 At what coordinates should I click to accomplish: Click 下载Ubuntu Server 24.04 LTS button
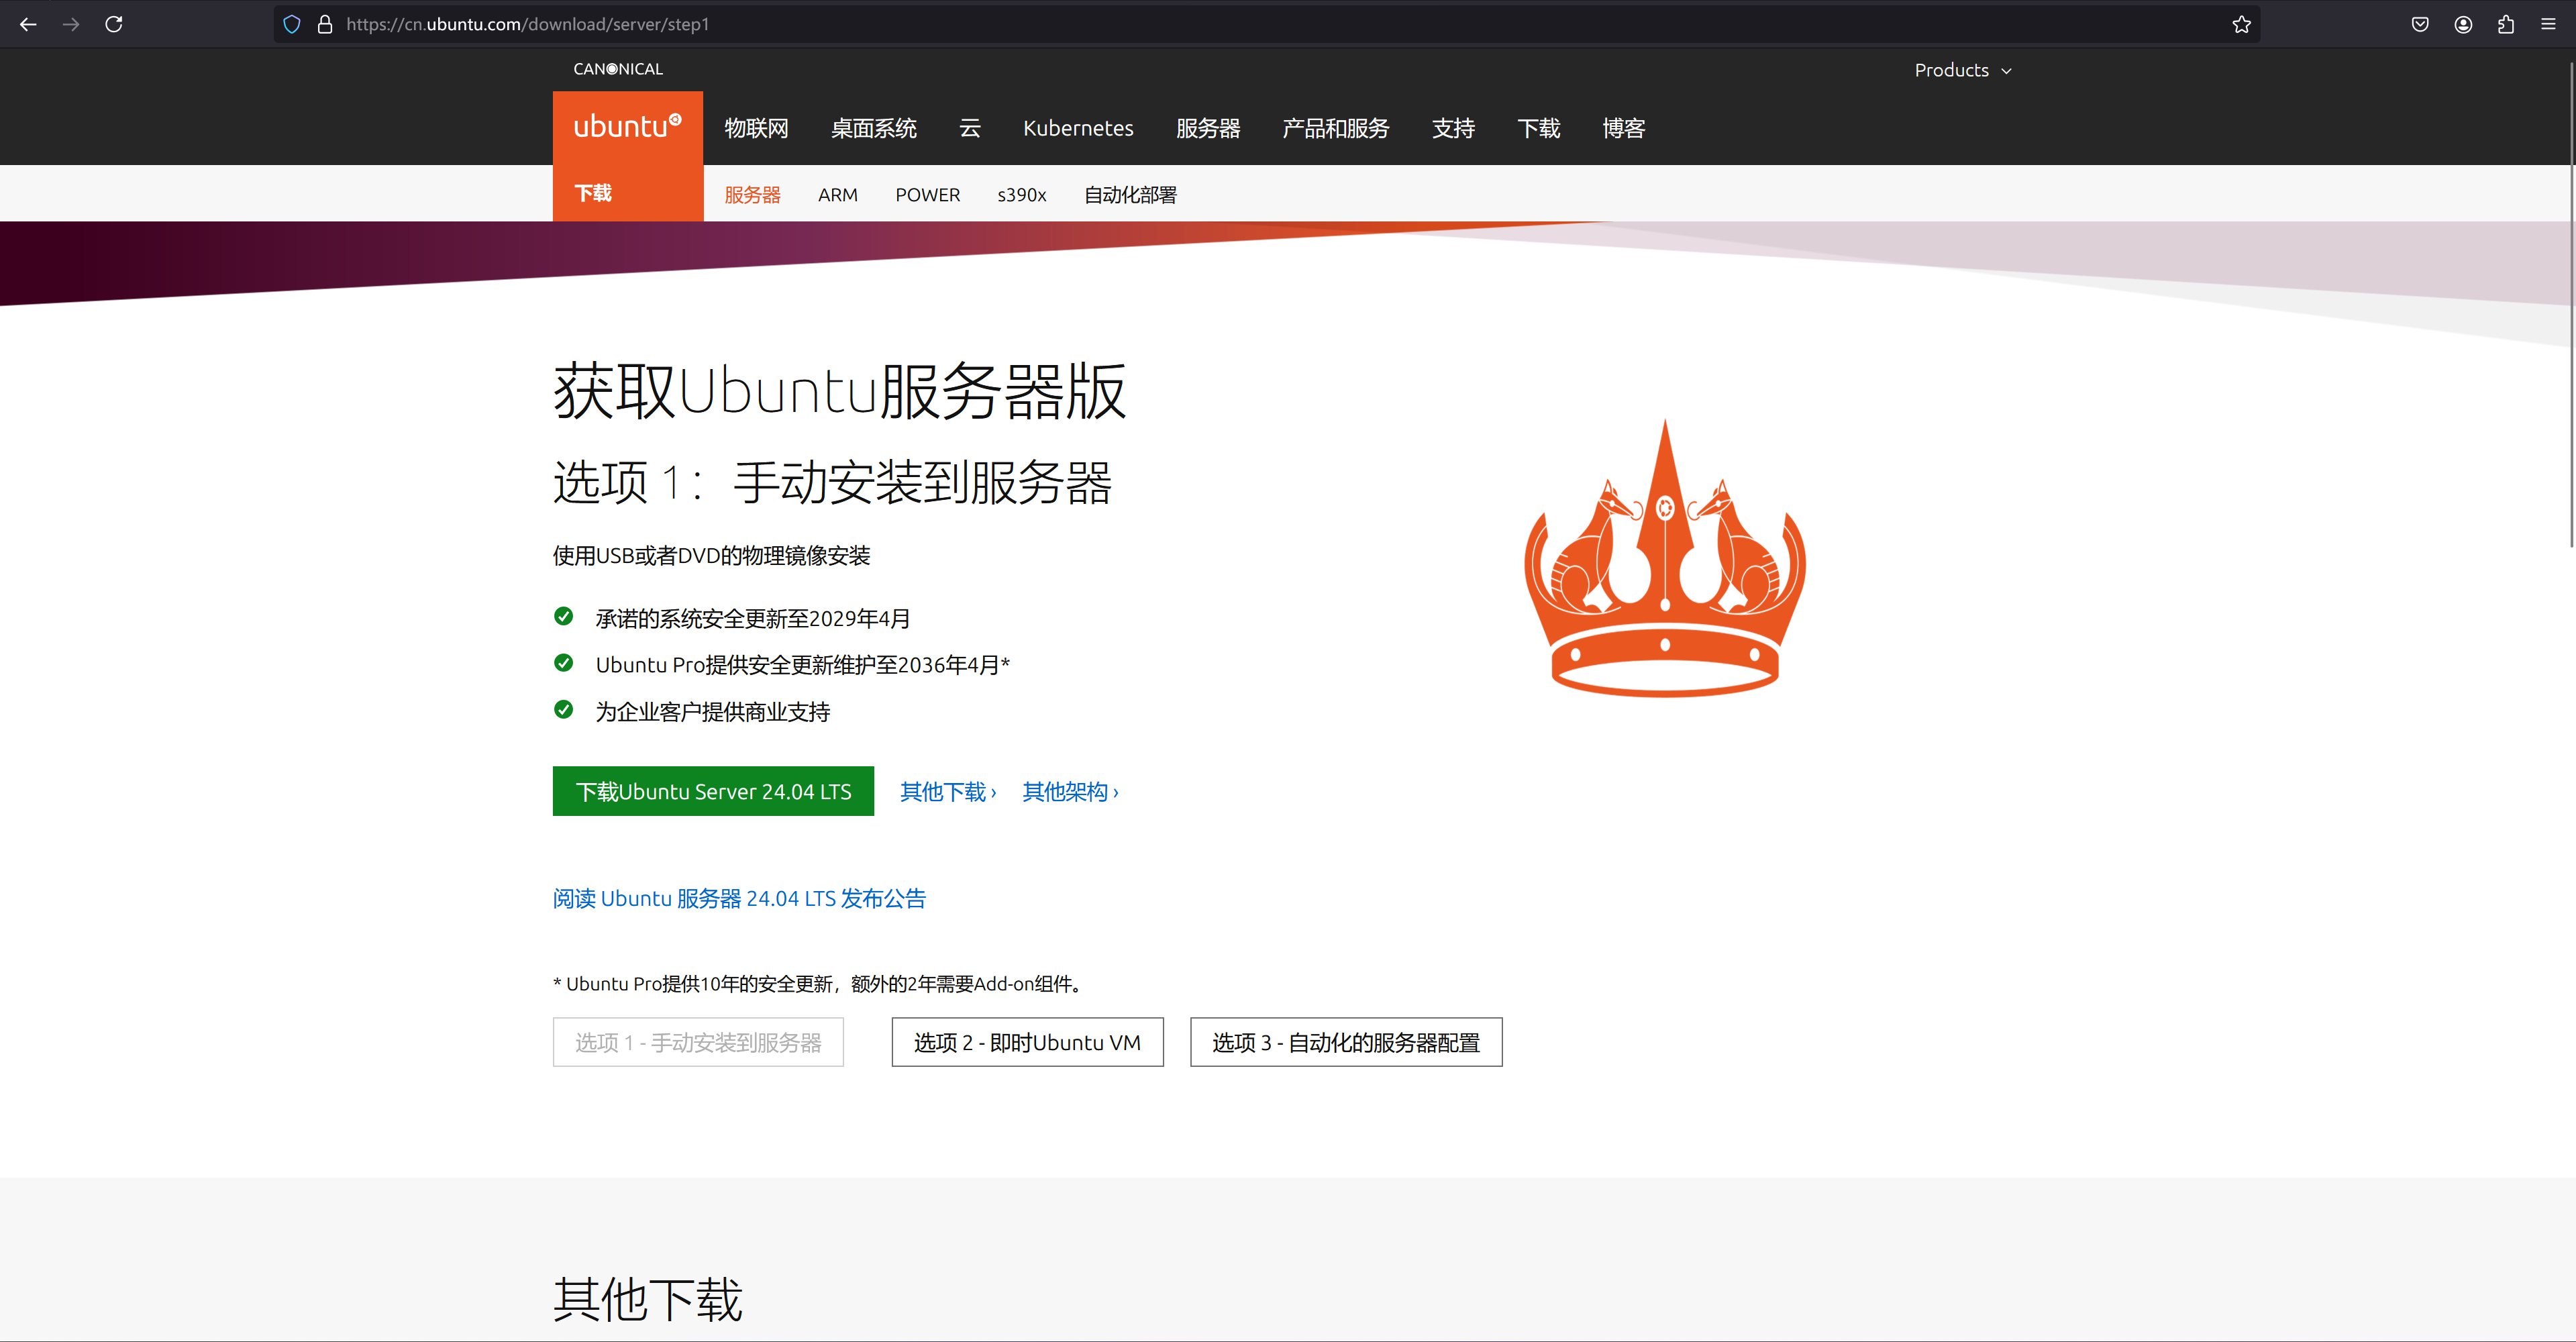click(713, 791)
